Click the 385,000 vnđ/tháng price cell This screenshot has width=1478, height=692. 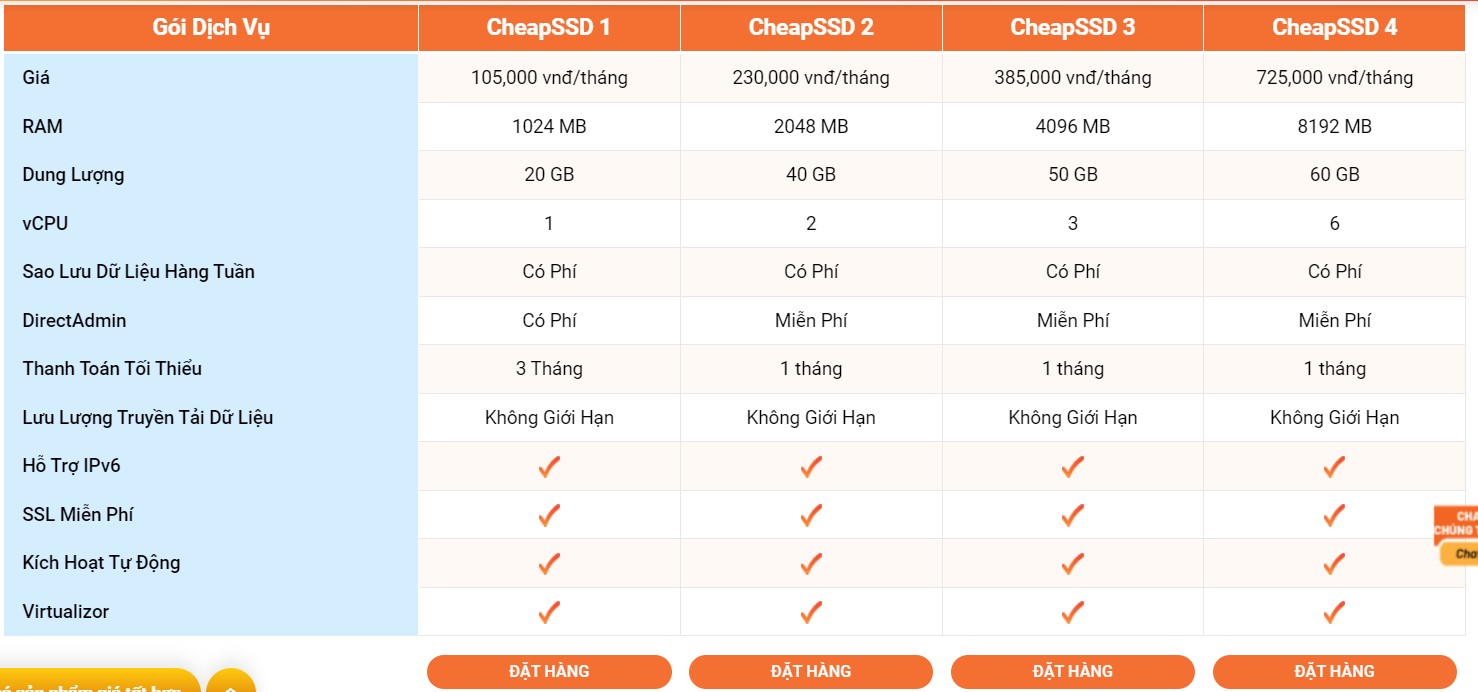1073,78
